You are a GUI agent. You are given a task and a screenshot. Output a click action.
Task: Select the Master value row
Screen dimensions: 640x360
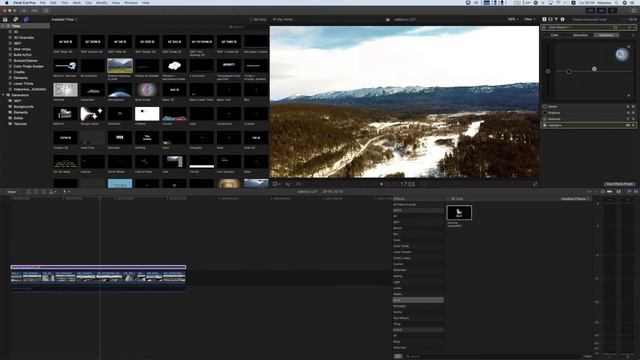589,107
